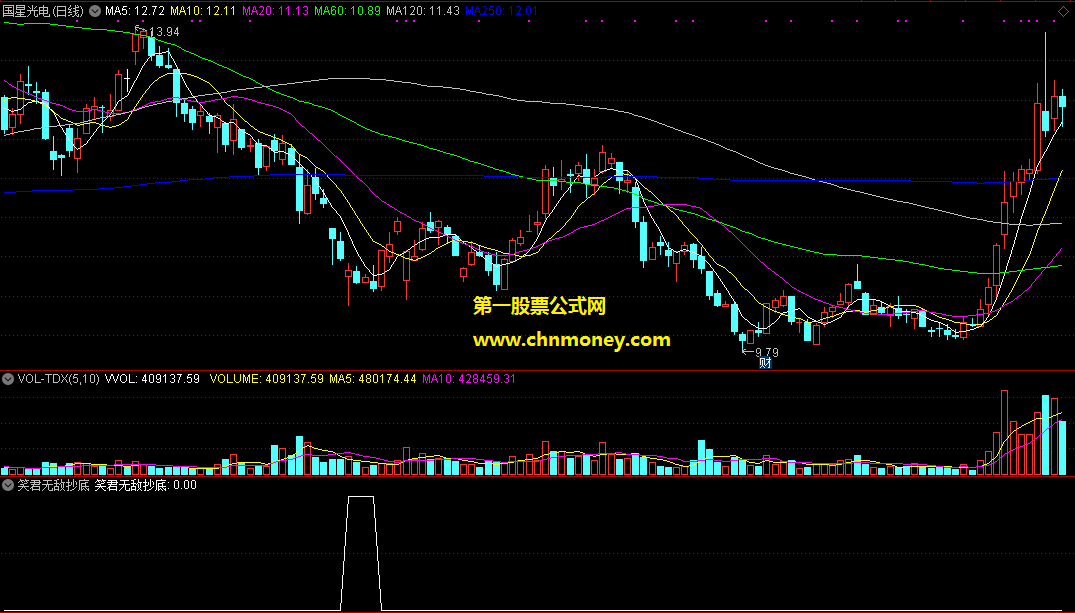Click the MA5: 12.72 label

point(134,11)
